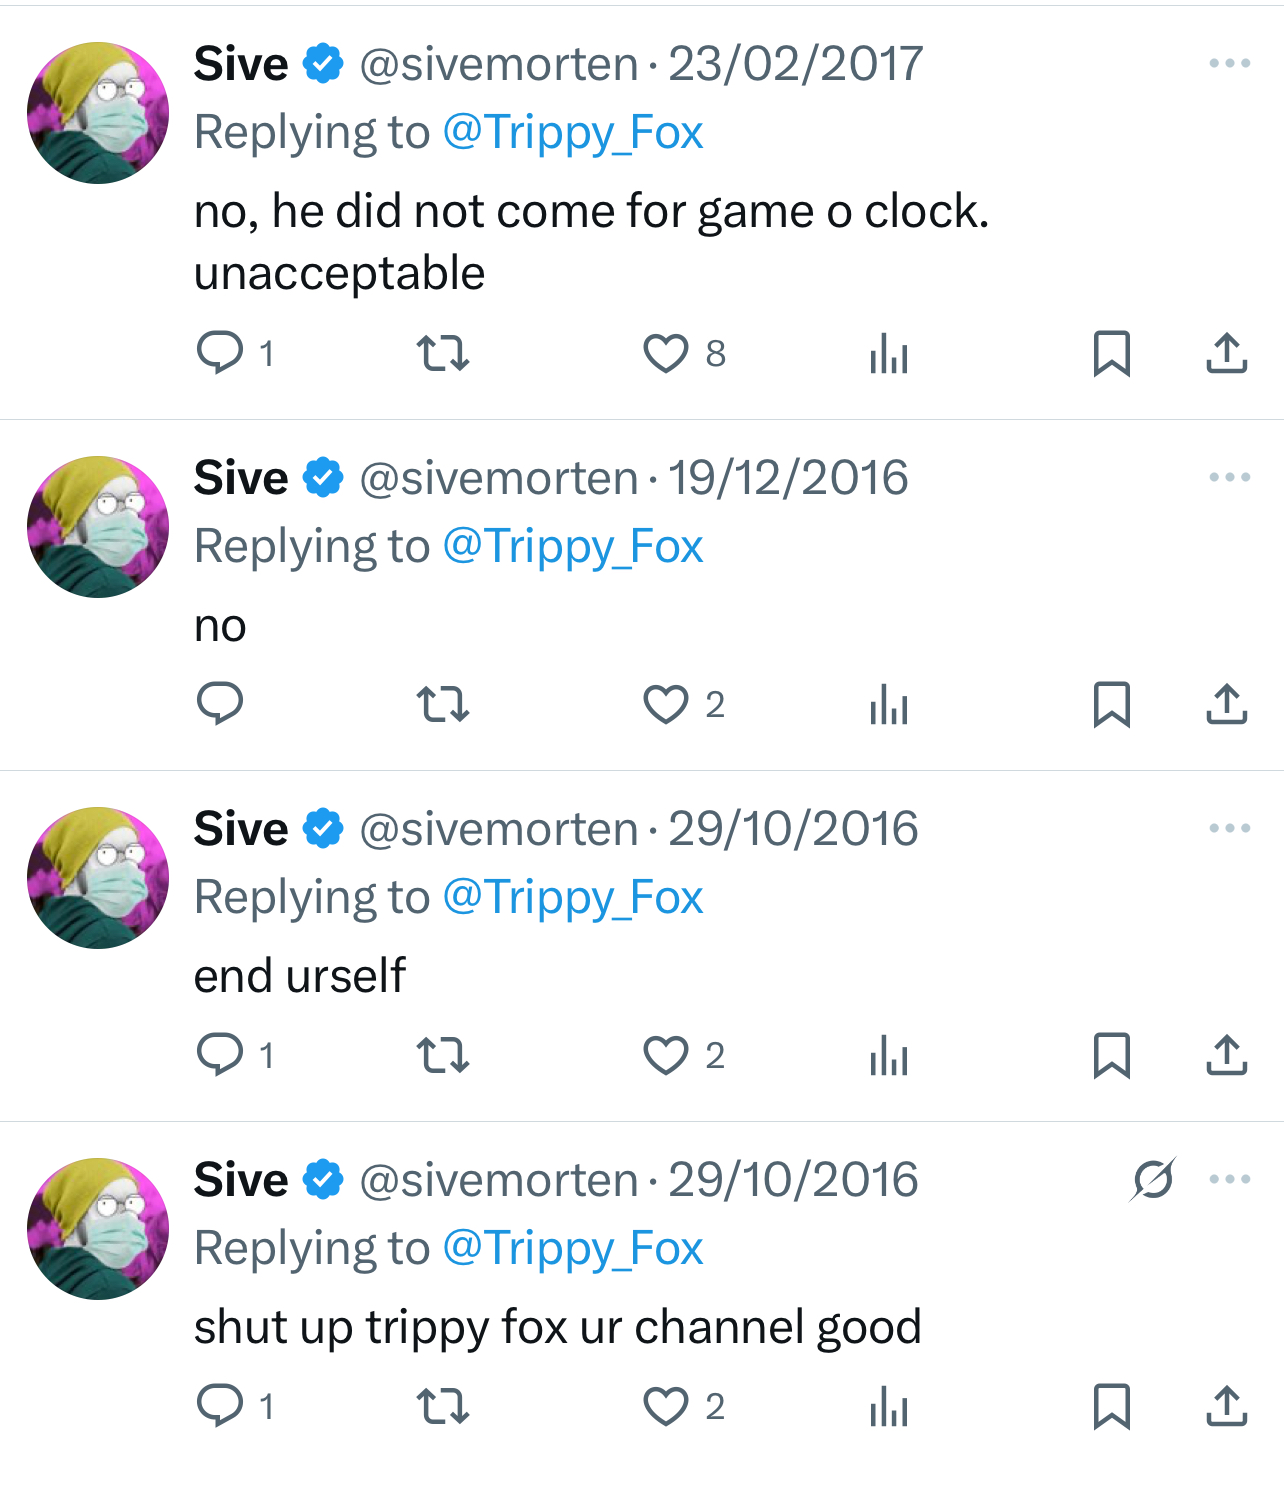Image resolution: width=1284 pixels, height=1500 pixels.
Task: Open the 19/12/2016 tweet date link
Action: pyautogui.click(x=788, y=478)
